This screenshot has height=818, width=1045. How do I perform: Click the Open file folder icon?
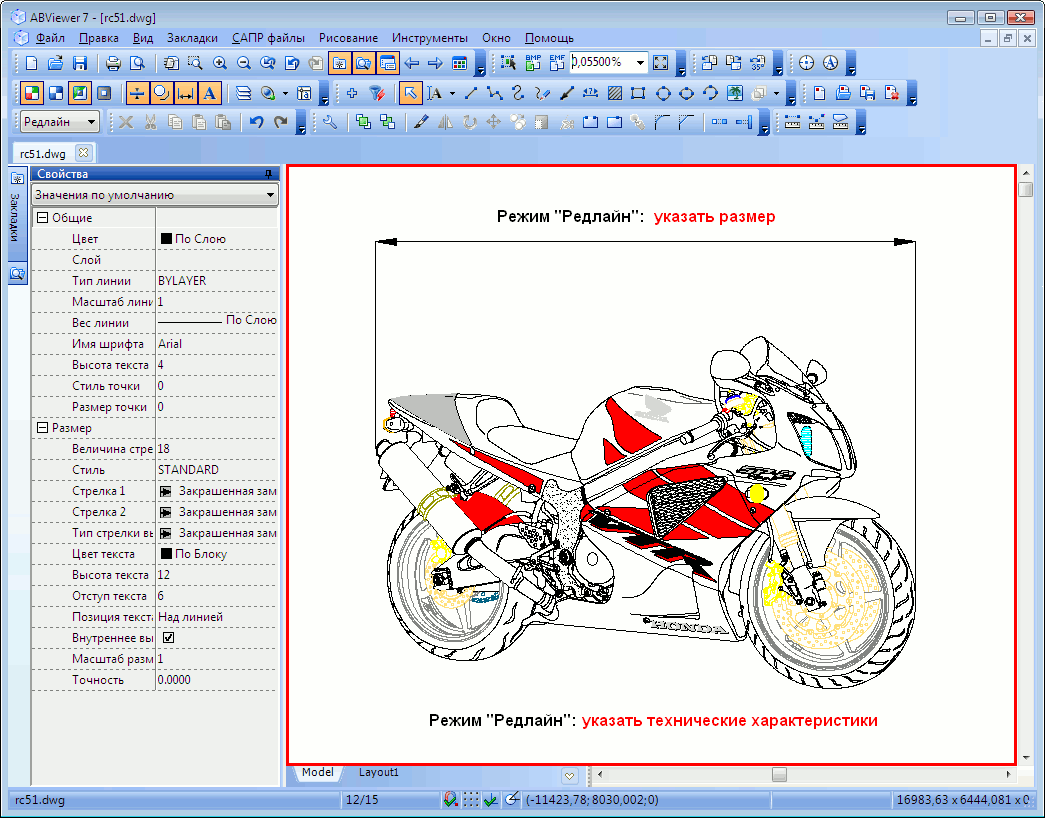pyautogui.click(x=55, y=63)
